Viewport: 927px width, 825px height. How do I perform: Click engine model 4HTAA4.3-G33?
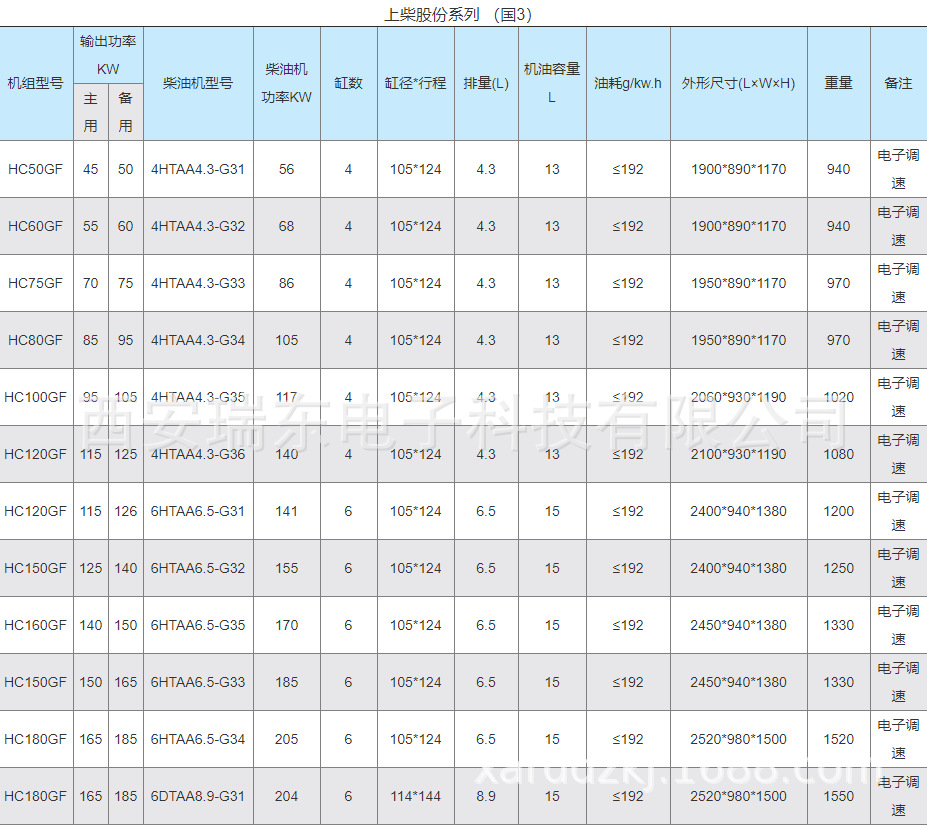click(x=198, y=283)
